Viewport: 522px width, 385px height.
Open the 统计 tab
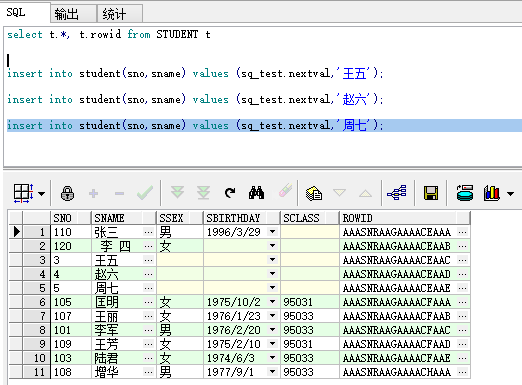120,14
